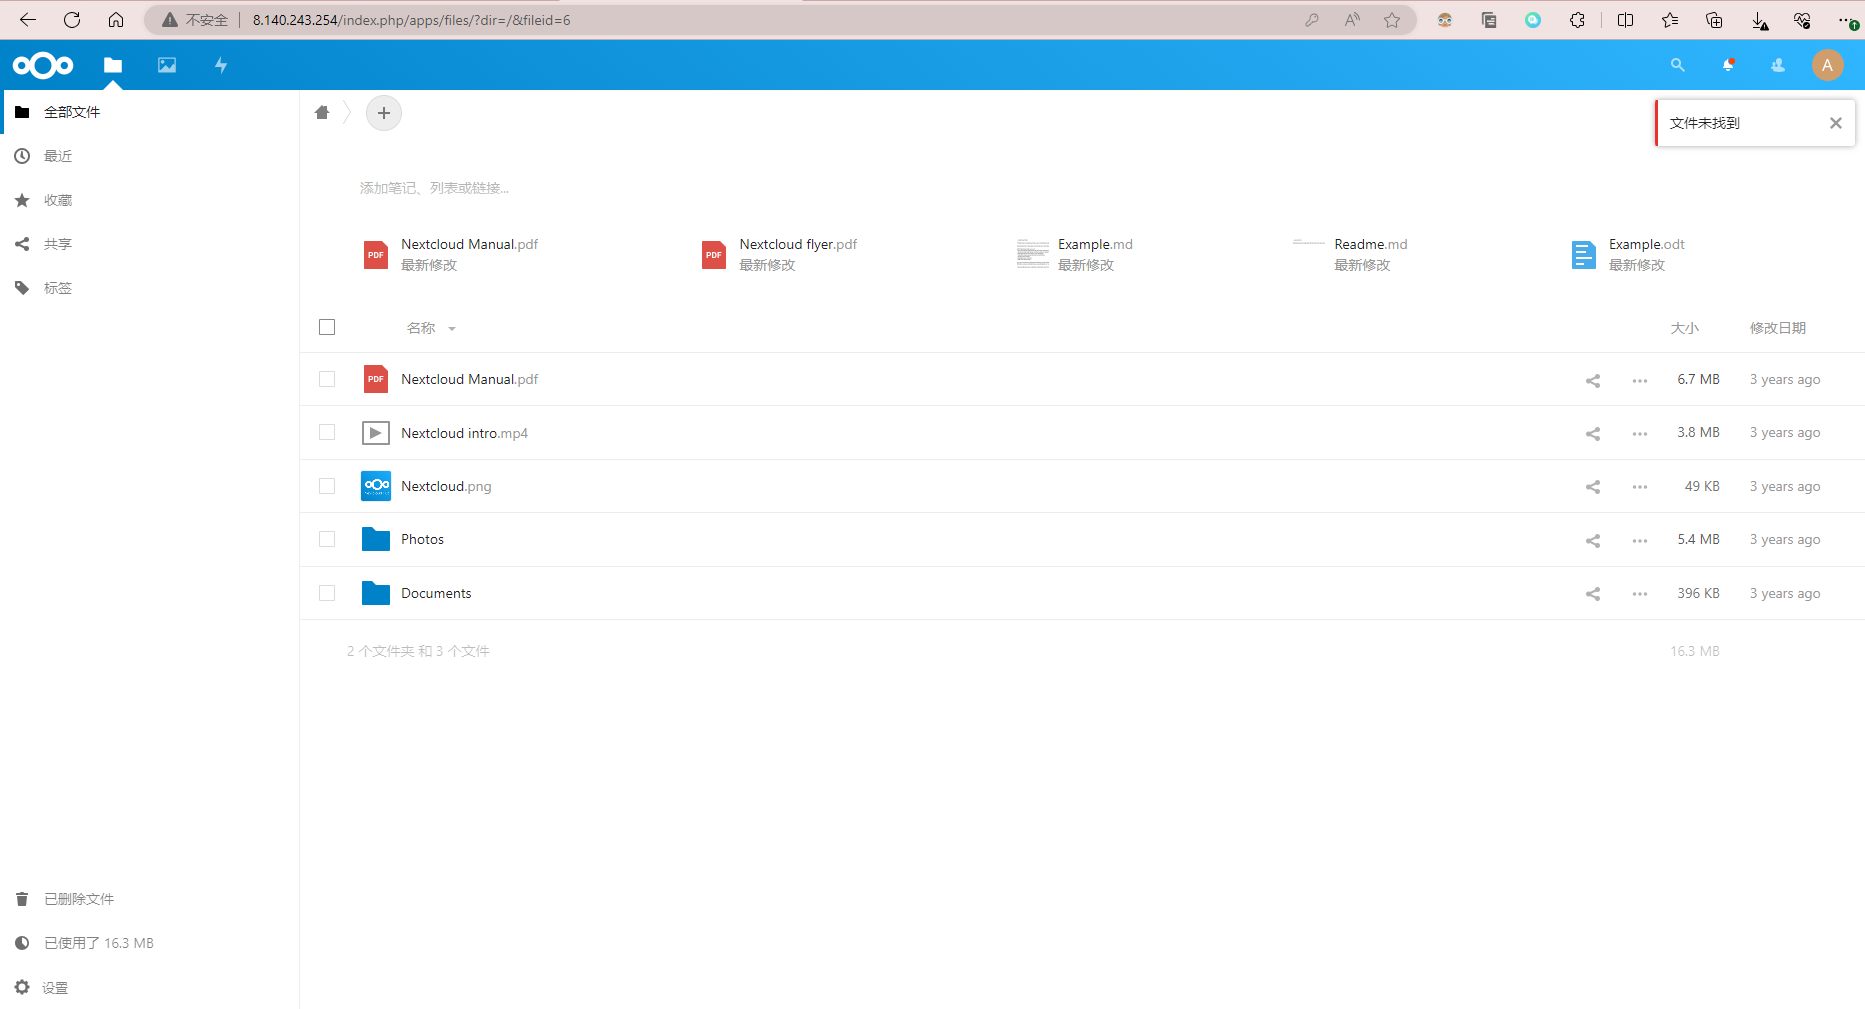1865x1009 pixels.
Task: Share the Photos folder via share icon
Action: (1593, 540)
